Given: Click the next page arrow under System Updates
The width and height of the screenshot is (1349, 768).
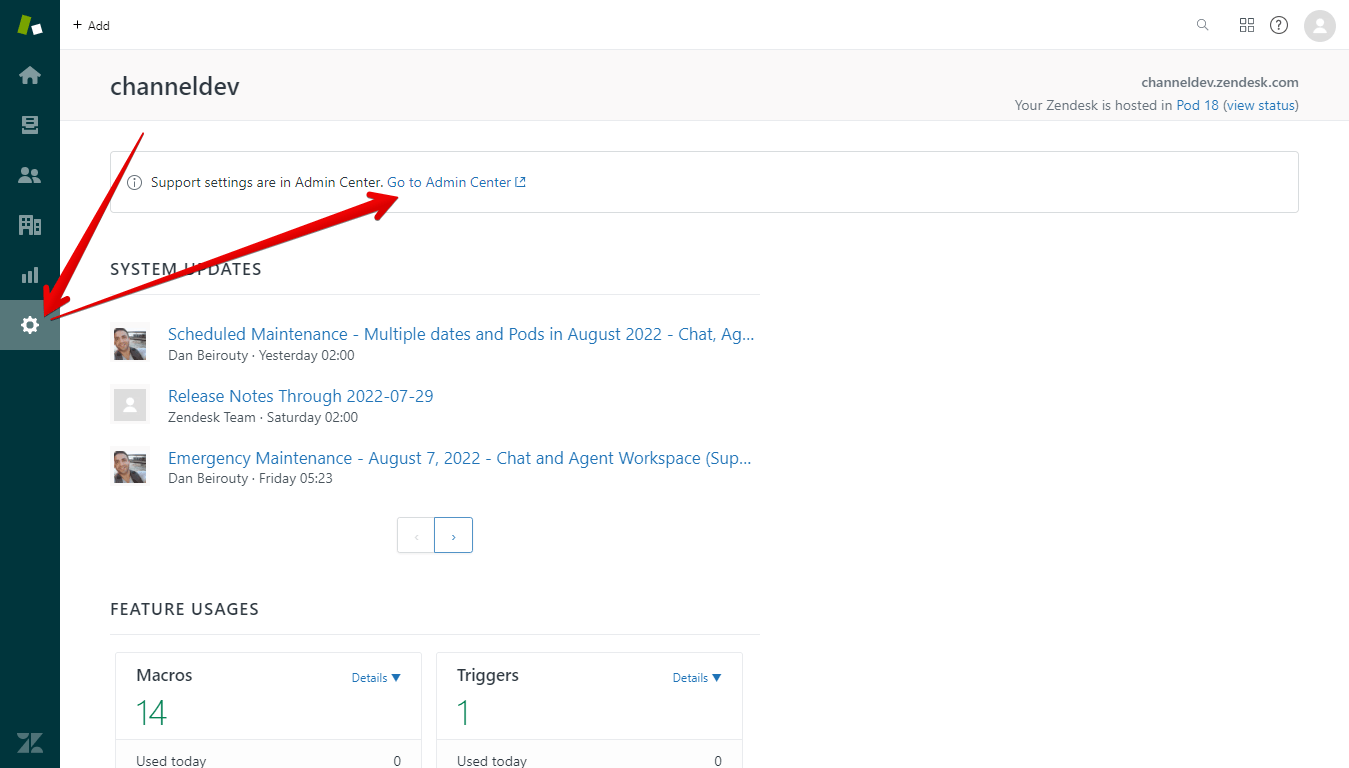Looking at the screenshot, I should 453,535.
